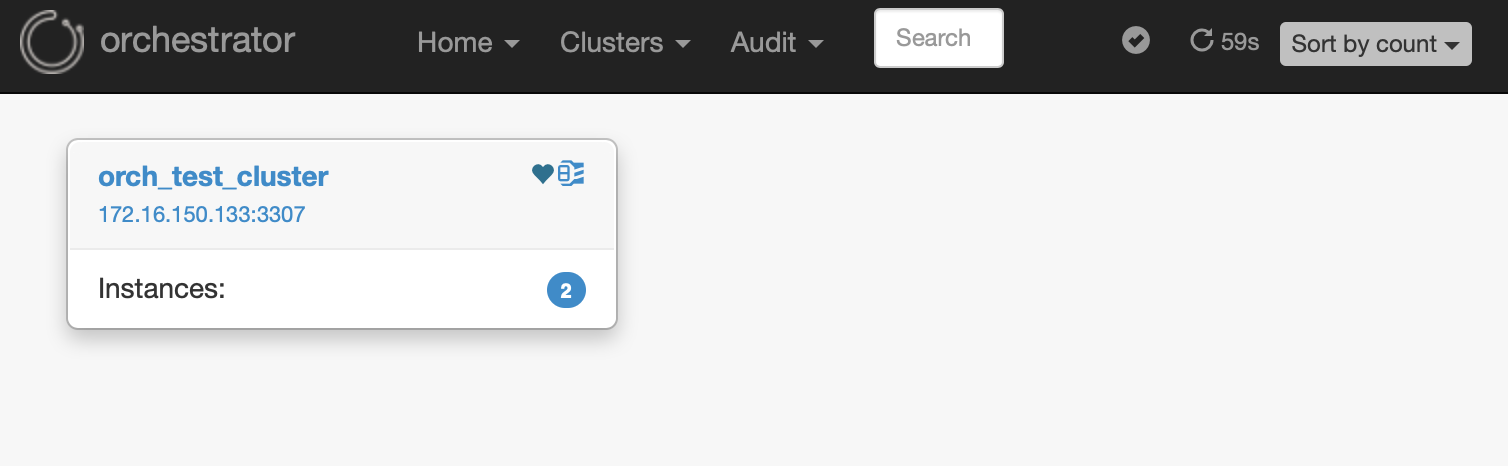Click the caret inside Sort by count
This screenshot has height=466, width=1508.
1452,45
